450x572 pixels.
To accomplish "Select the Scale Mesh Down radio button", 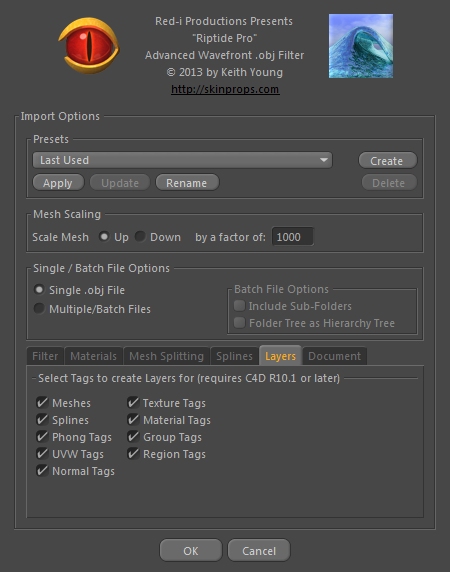I will click(140, 237).
